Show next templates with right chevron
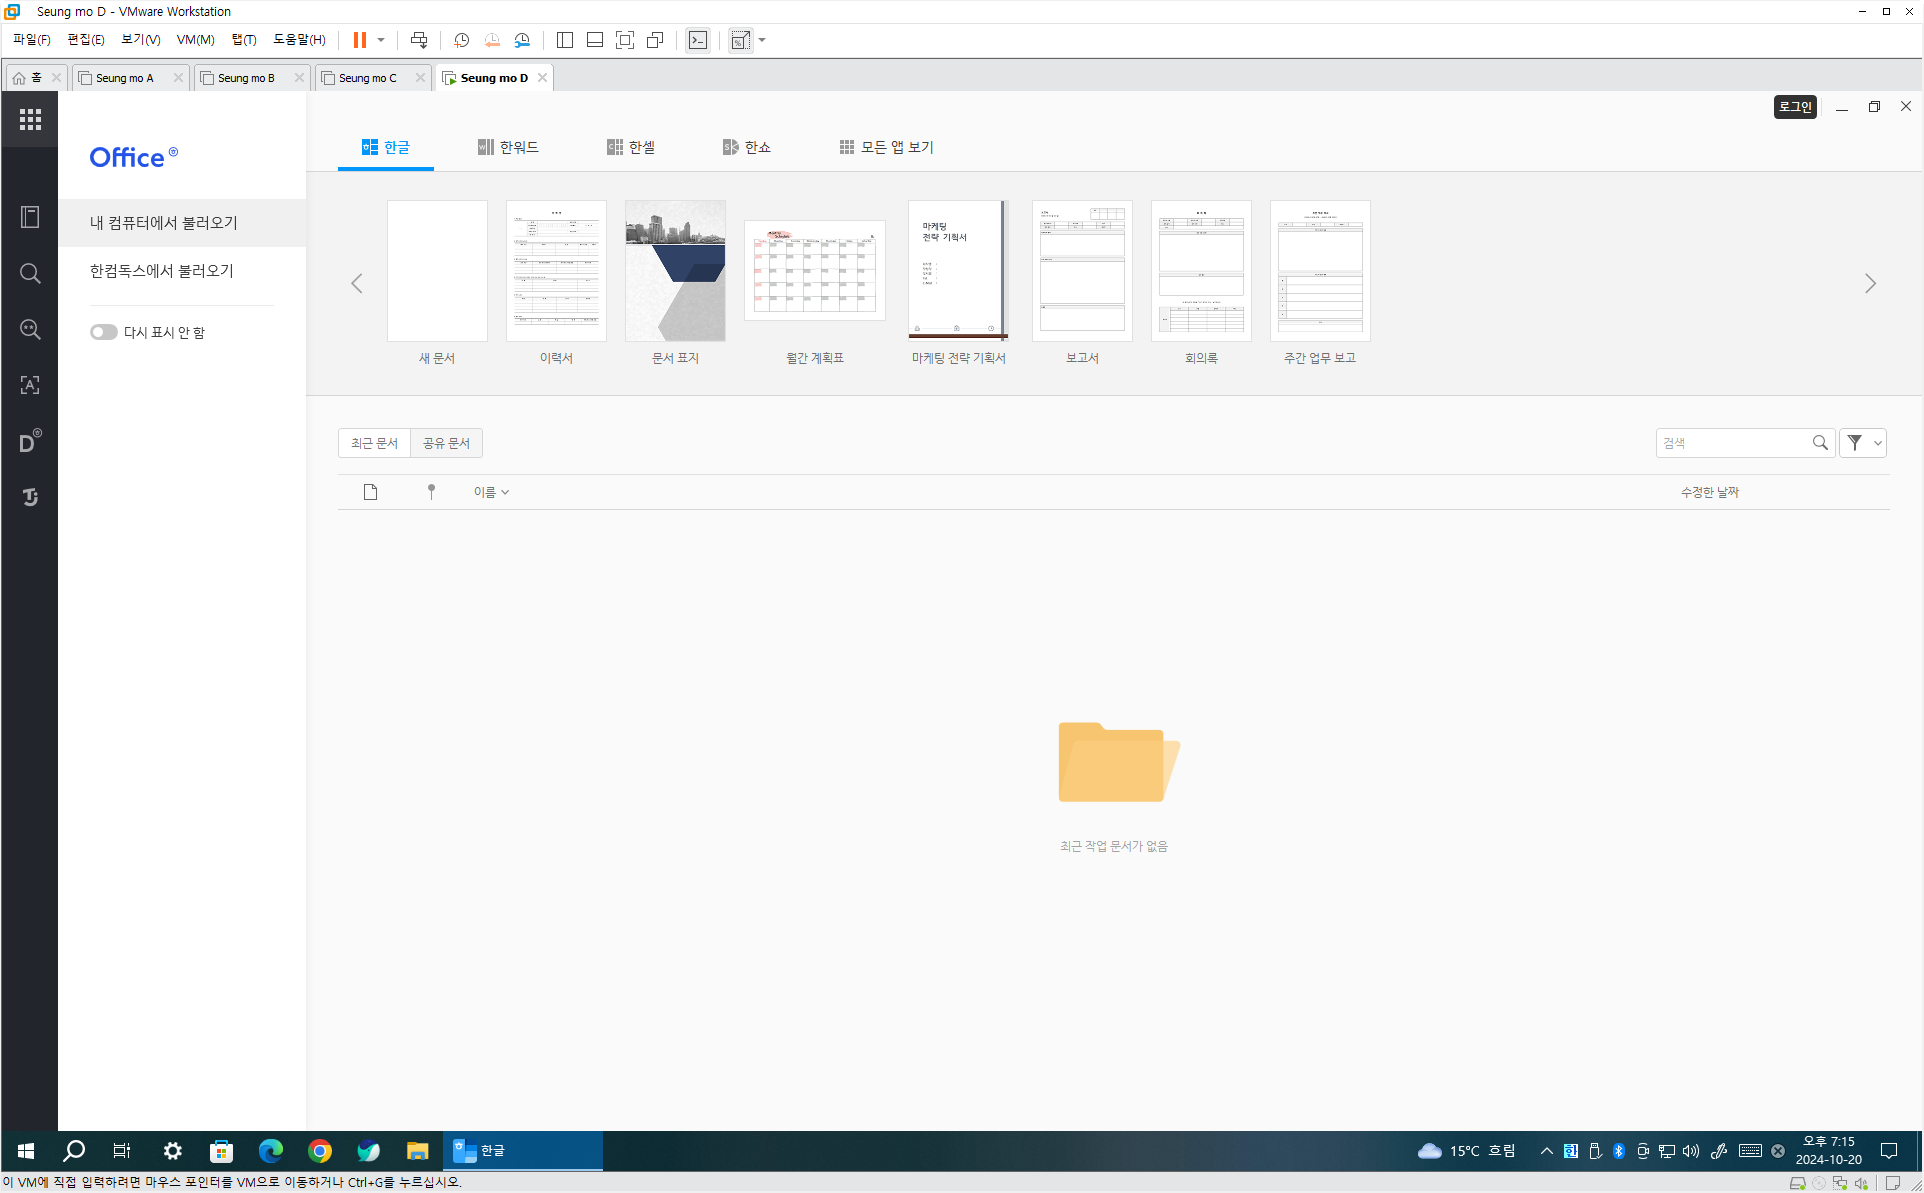This screenshot has width=1924, height=1193. (x=1870, y=284)
